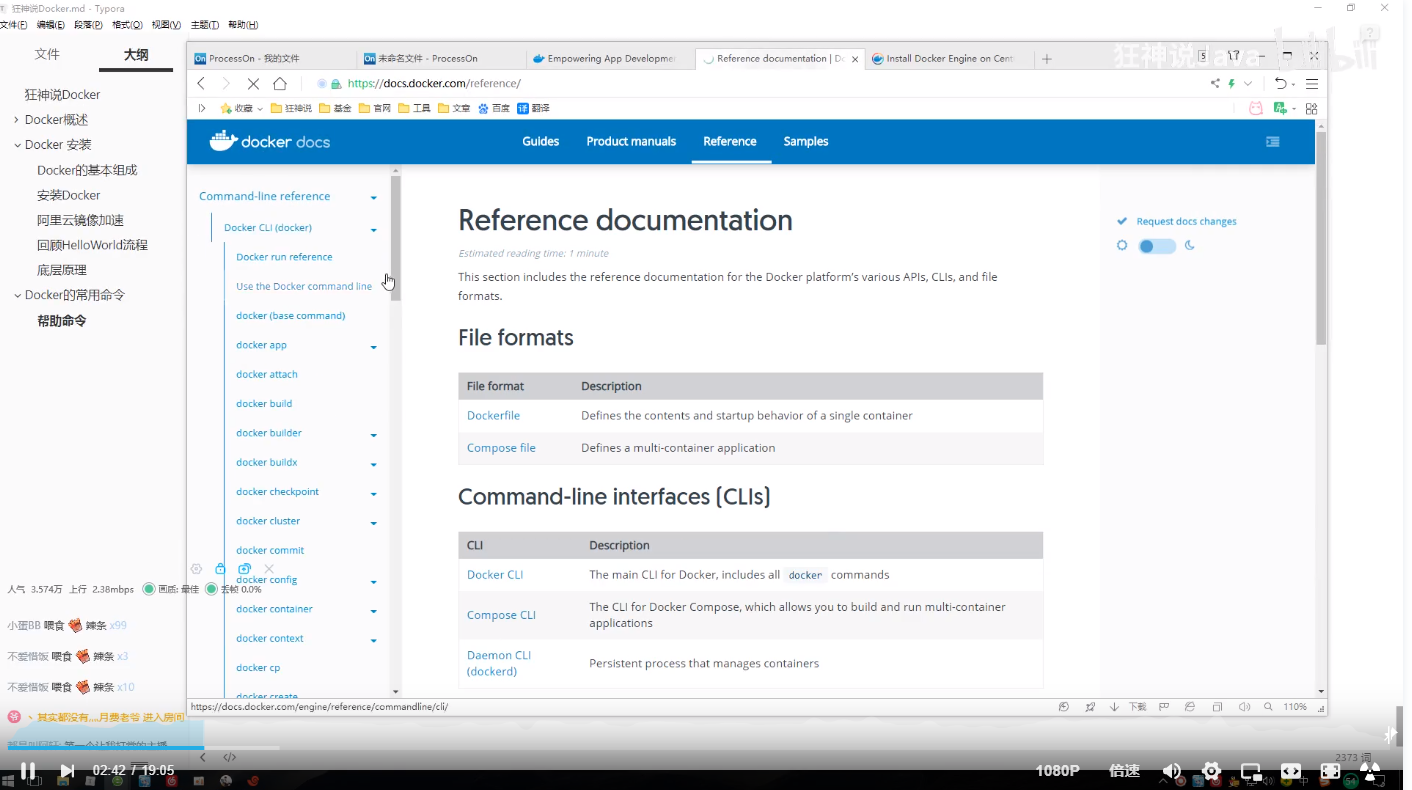Click Request docs changes link
Screen dimensions: 1412x790
pos(1186,222)
